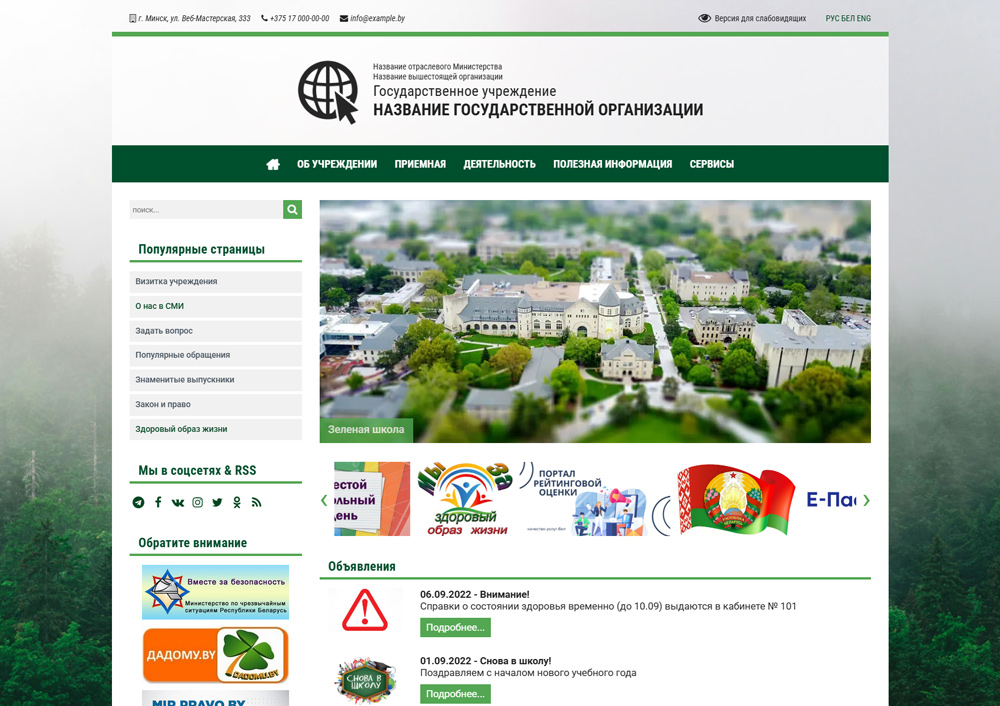1000x706 pixels.
Task: Open the "Сервисы" menu item
Action: [x=711, y=164]
